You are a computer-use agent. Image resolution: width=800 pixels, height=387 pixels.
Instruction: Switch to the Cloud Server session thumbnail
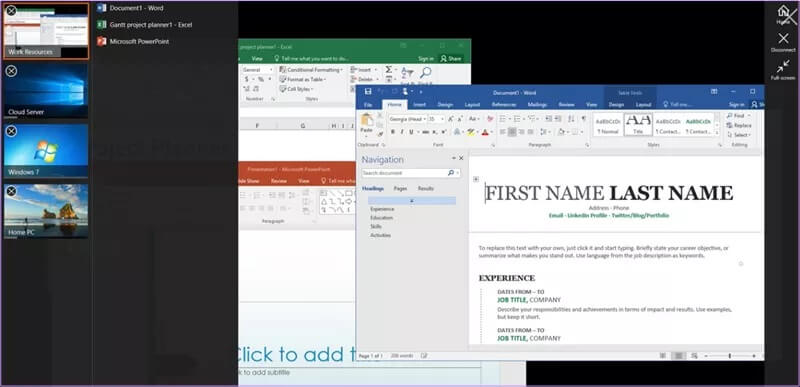tap(46, 91)
